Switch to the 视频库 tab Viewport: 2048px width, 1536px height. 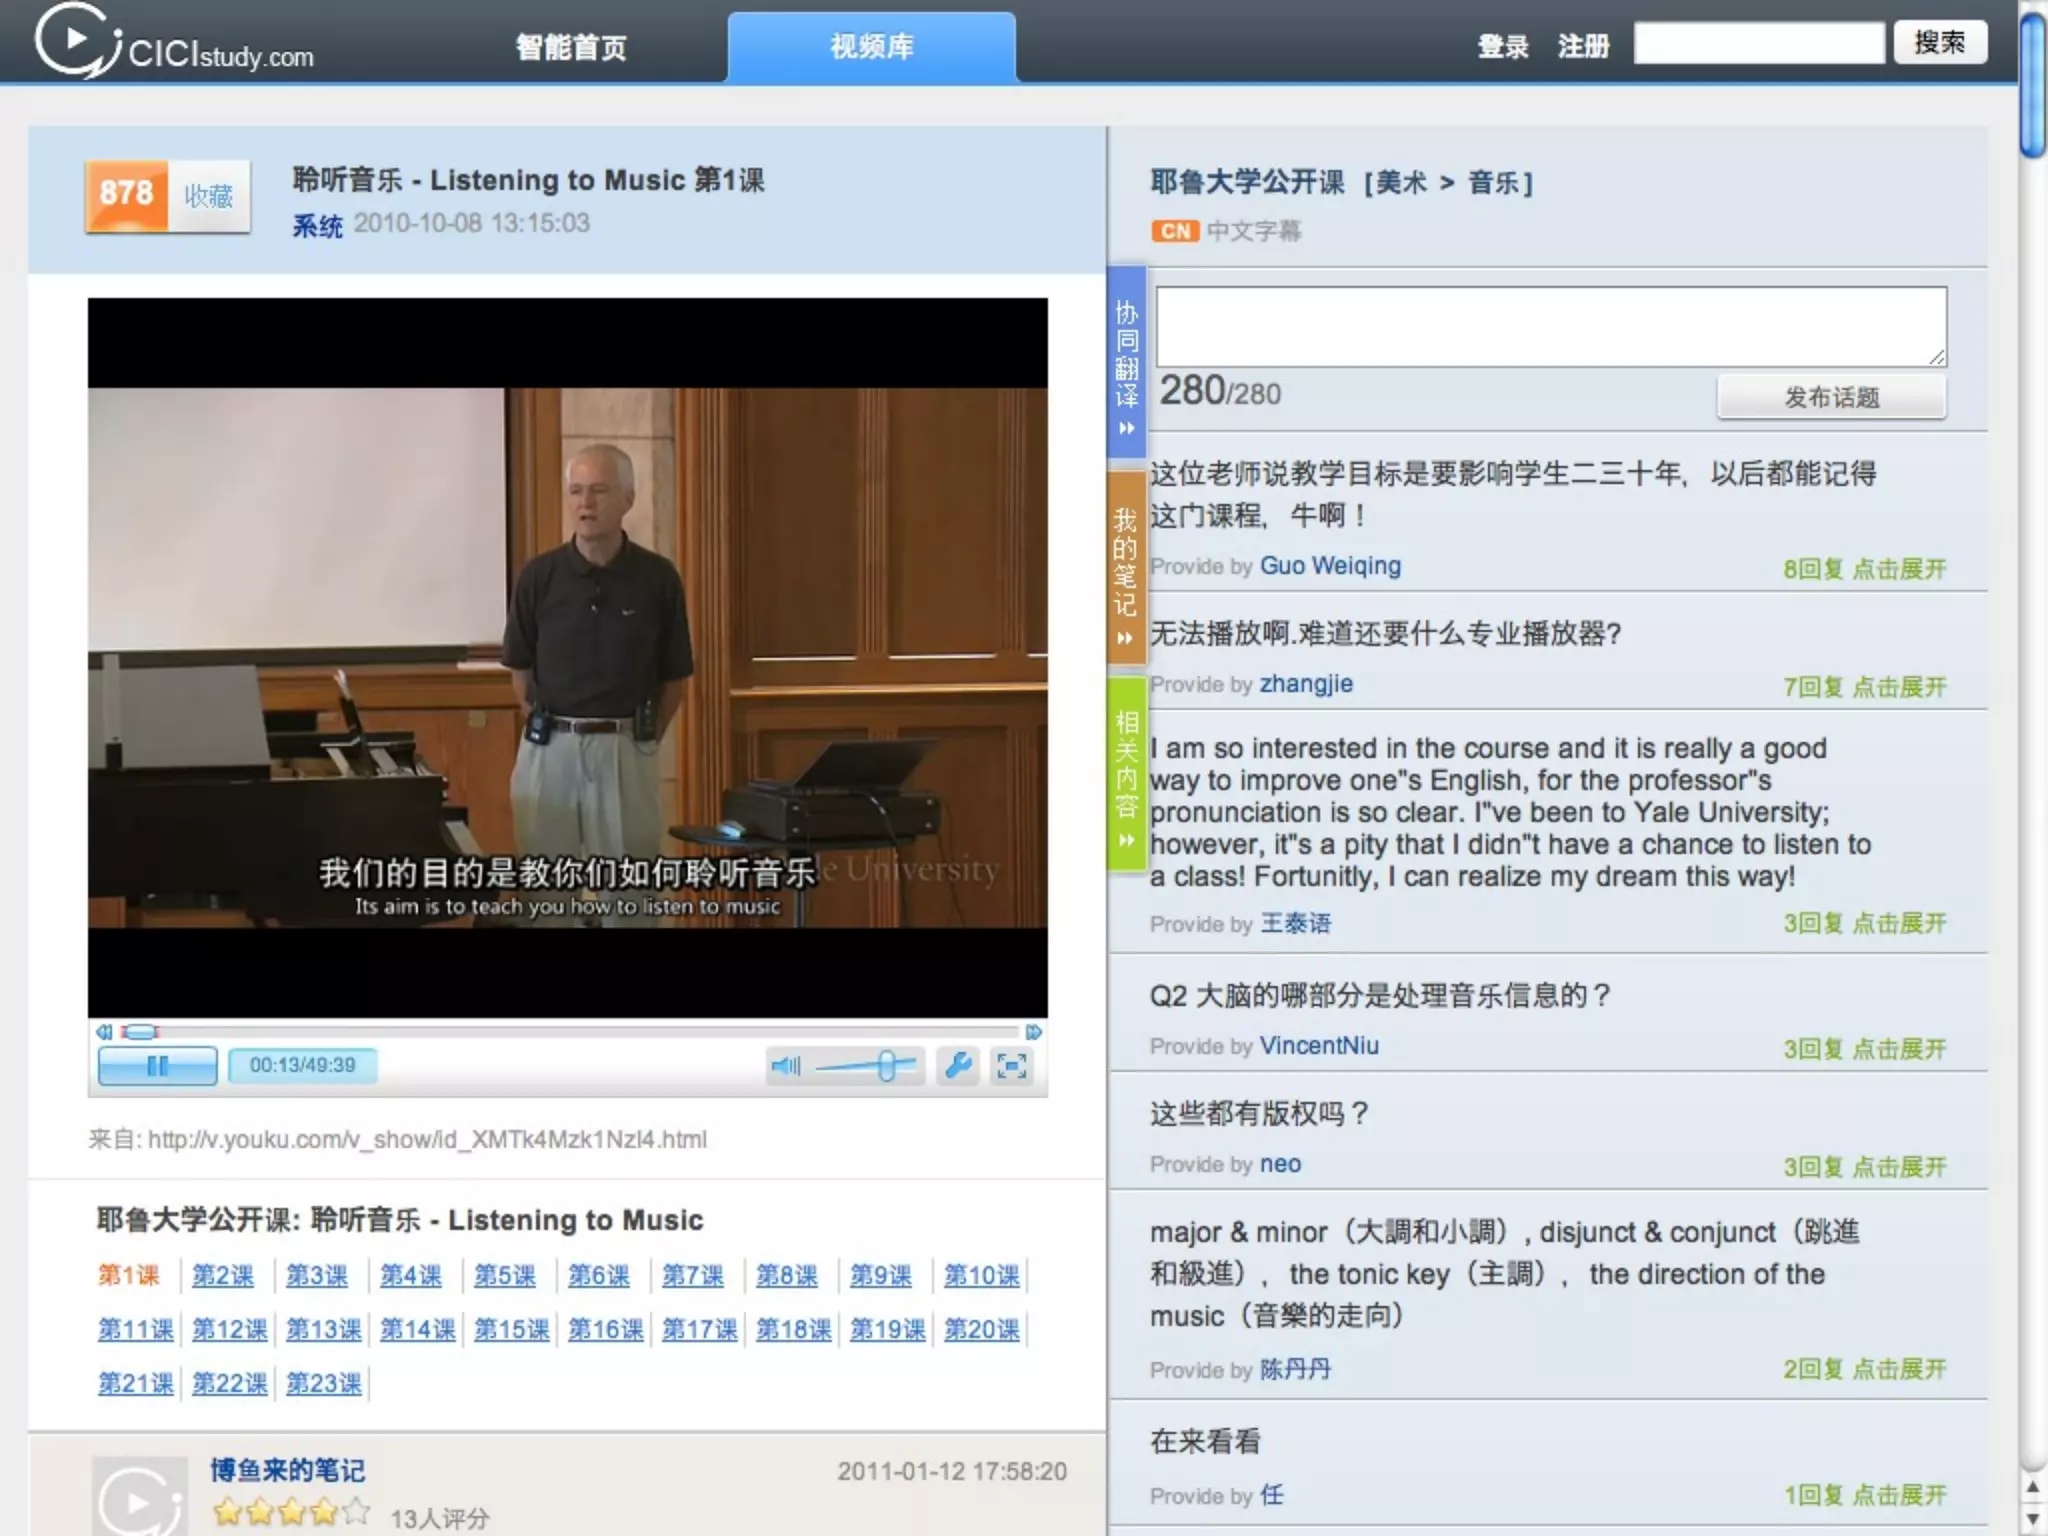tap(871, 47)
